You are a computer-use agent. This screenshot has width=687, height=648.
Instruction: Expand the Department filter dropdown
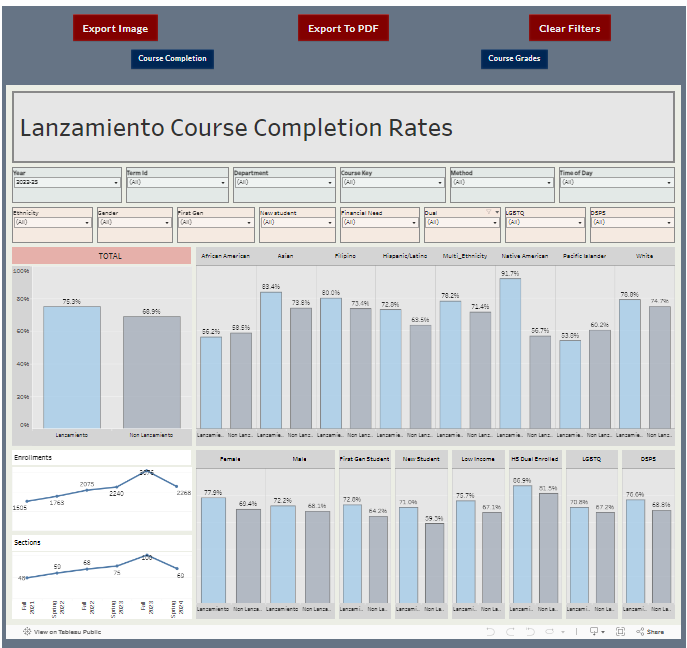[284, 183]
